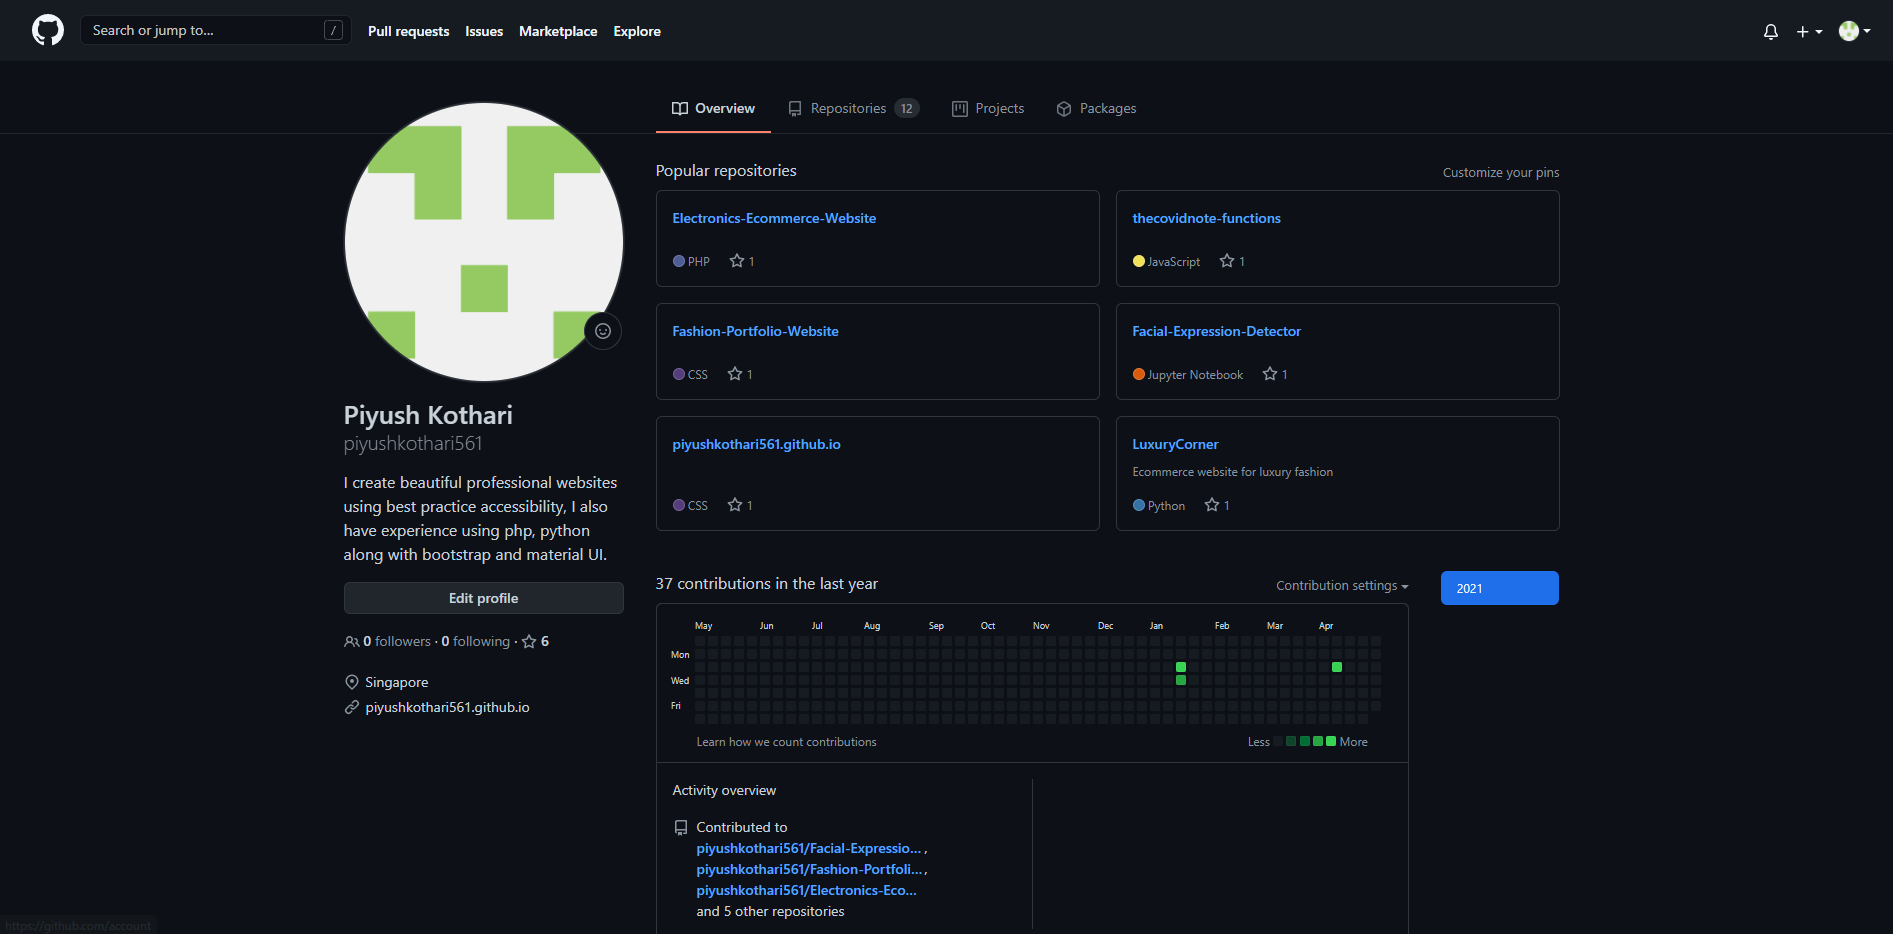Click the set status smiley icon

[x=603, y=331]
